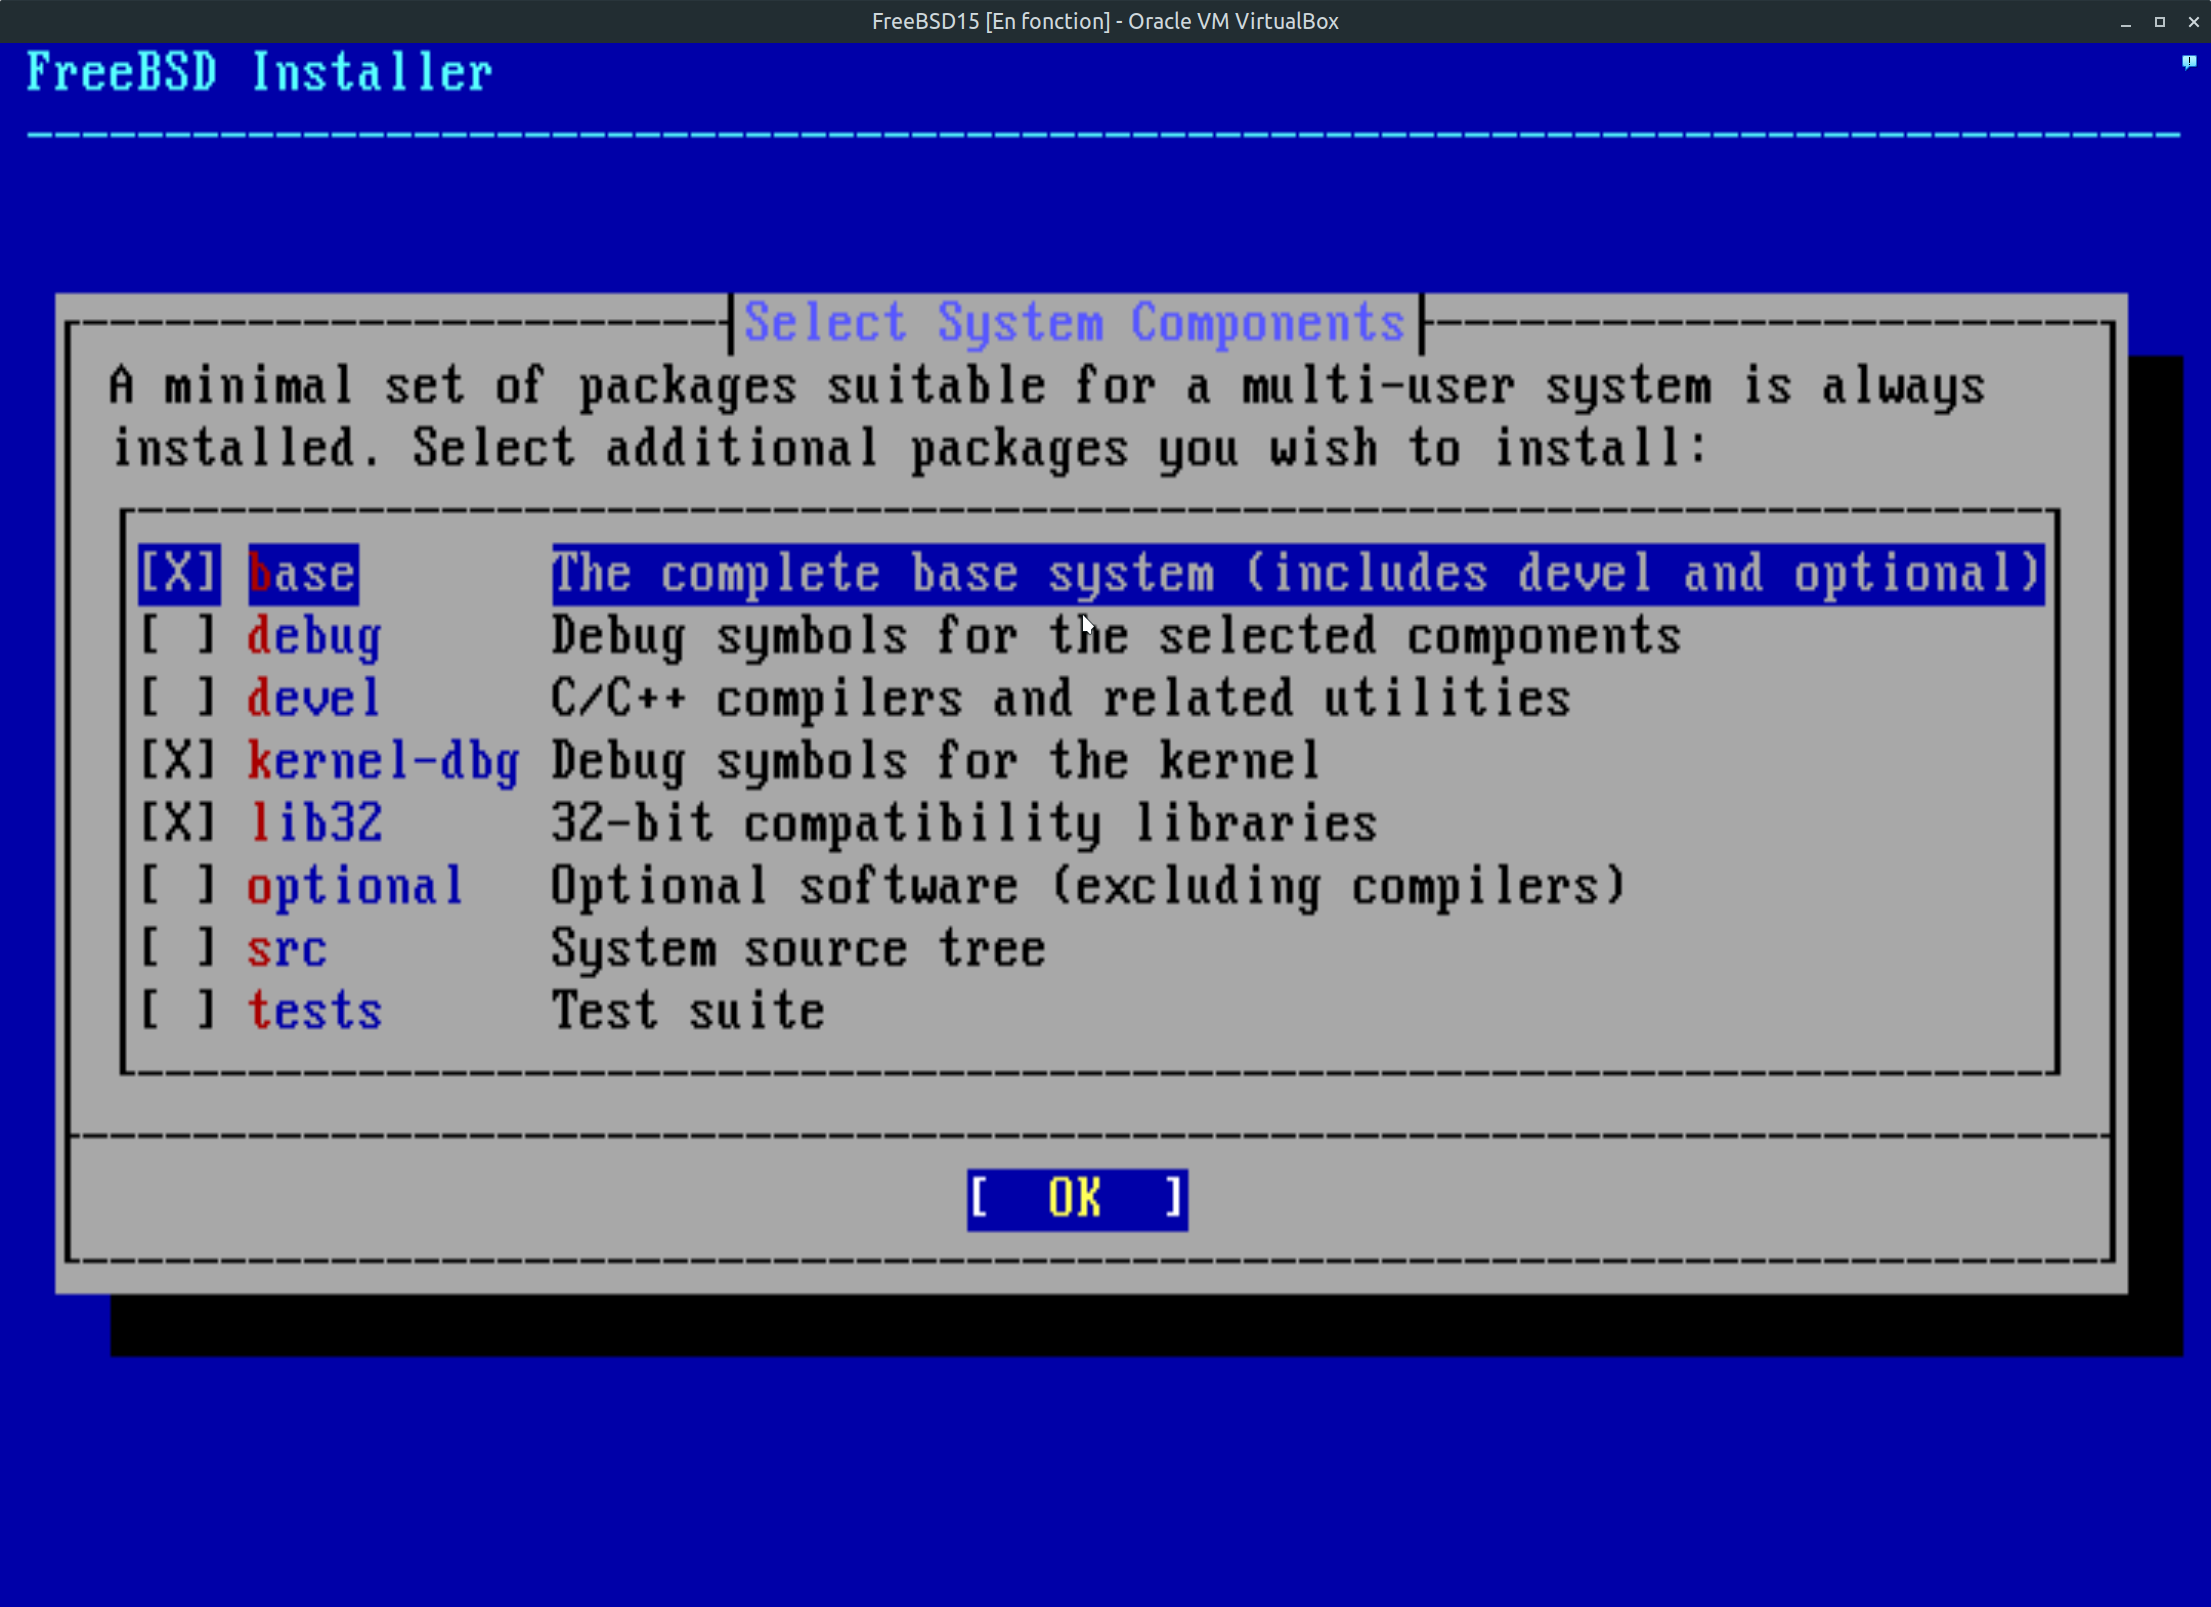Check the tests suite checkbox
This screenshot has width=2211, height=1607.
click(178, 1010)
